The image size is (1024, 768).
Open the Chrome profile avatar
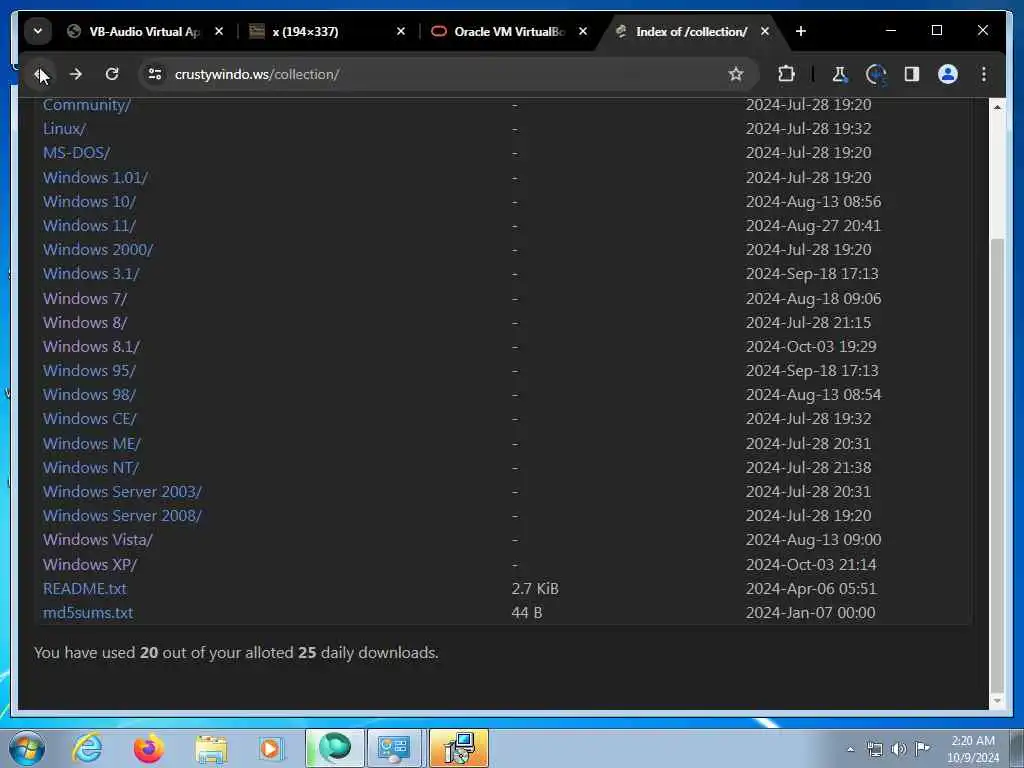(x=948, y=74)
